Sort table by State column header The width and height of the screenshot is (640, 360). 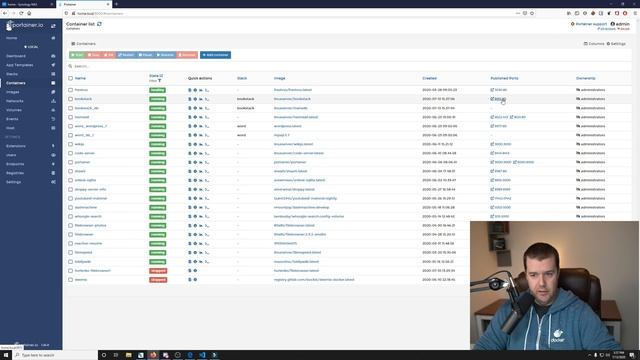[156, 76]
